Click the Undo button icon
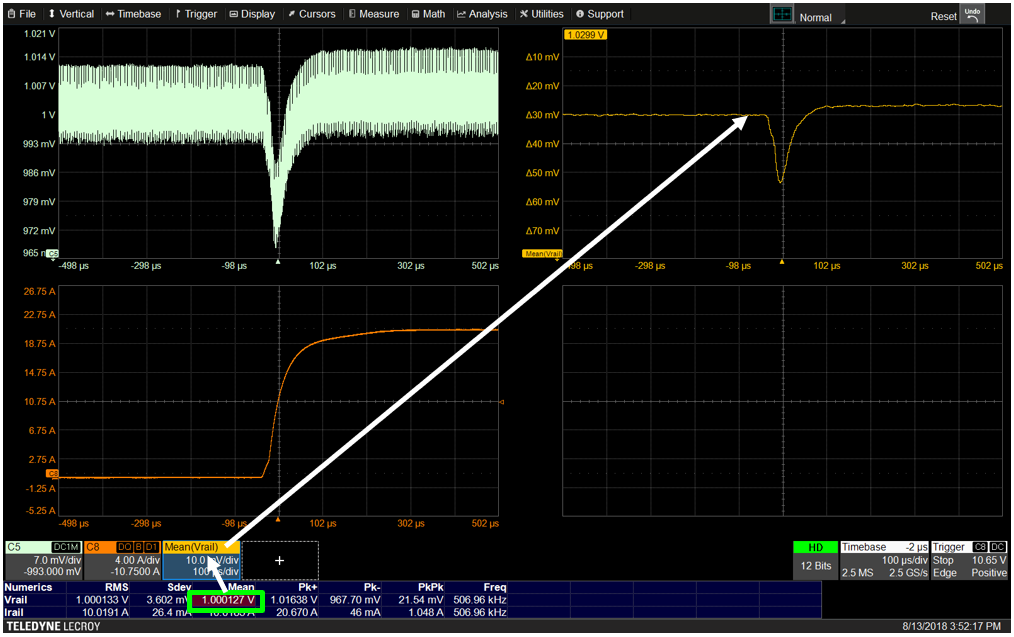1014x637 pixels. tap(972, 15)
